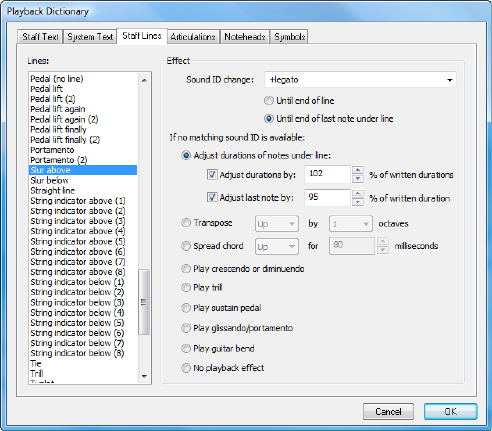Select String indicator below (5)
The height and width of the screenshot is (431, 492).
(x=83, y=323)
